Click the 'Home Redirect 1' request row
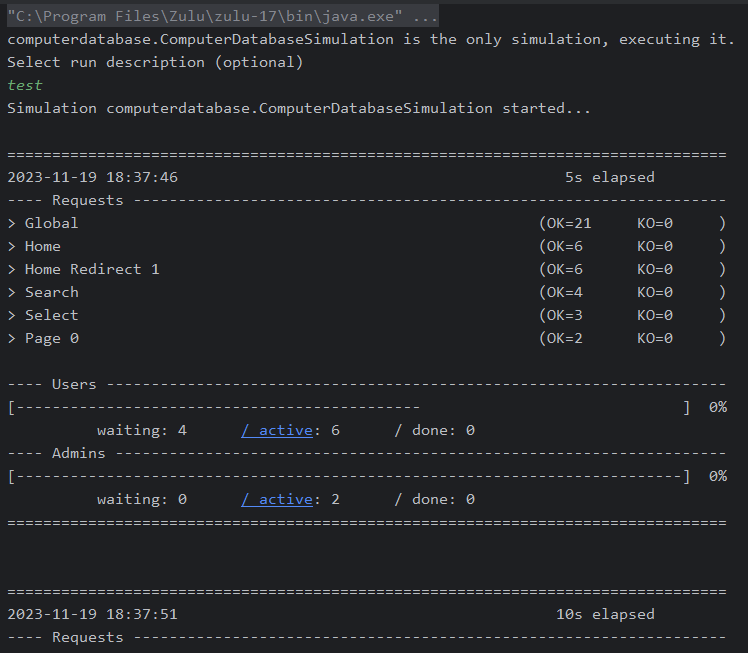This screenshot has height=653, width=748. click(x=366, y=269)
